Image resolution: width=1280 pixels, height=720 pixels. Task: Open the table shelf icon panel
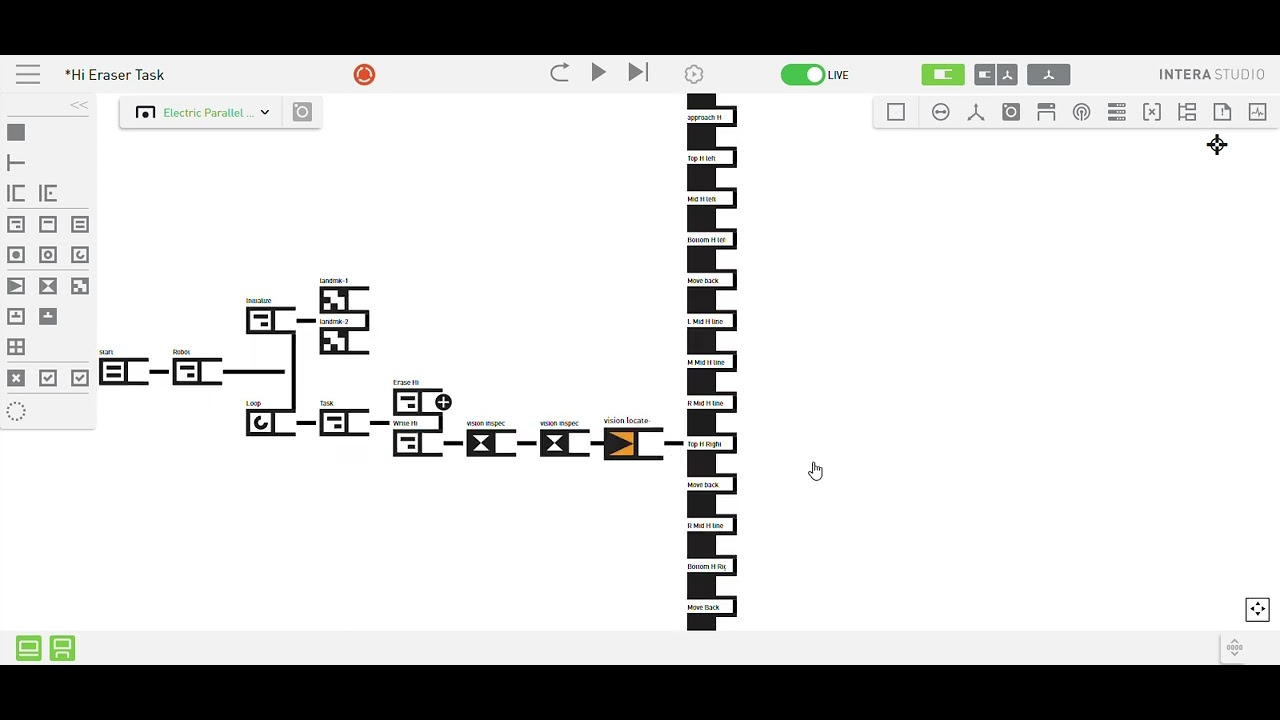click(1046, 112)
